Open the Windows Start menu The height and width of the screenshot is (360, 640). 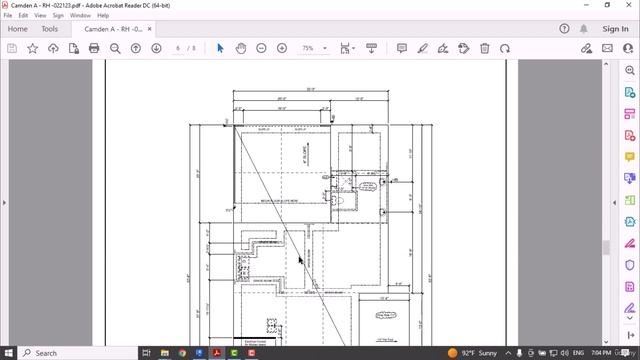(x=8, y=353)
